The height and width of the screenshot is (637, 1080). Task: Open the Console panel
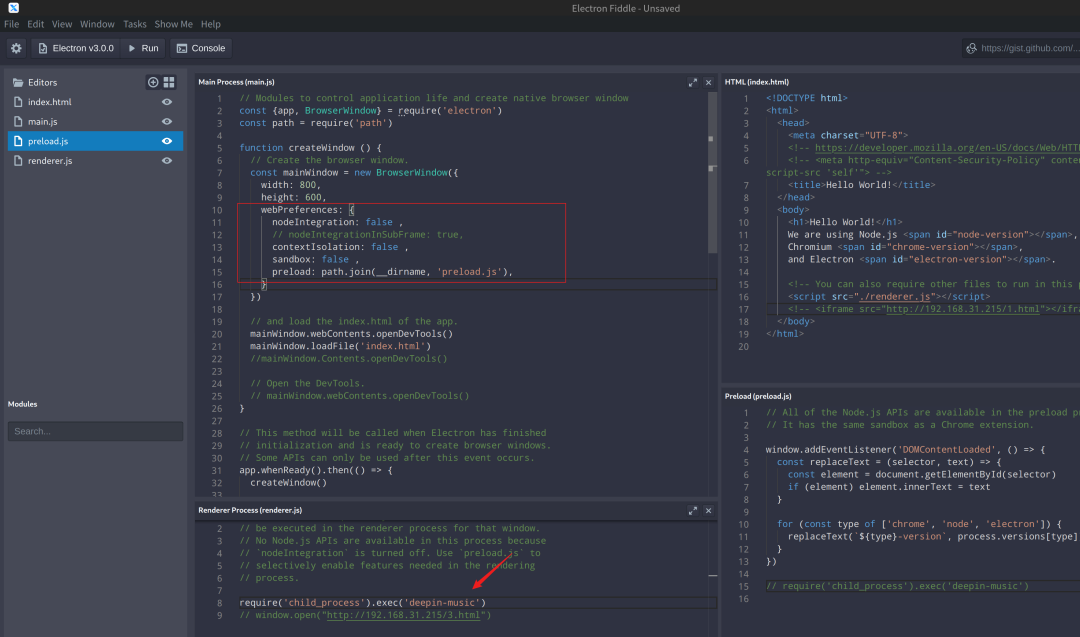coord(201,48)
